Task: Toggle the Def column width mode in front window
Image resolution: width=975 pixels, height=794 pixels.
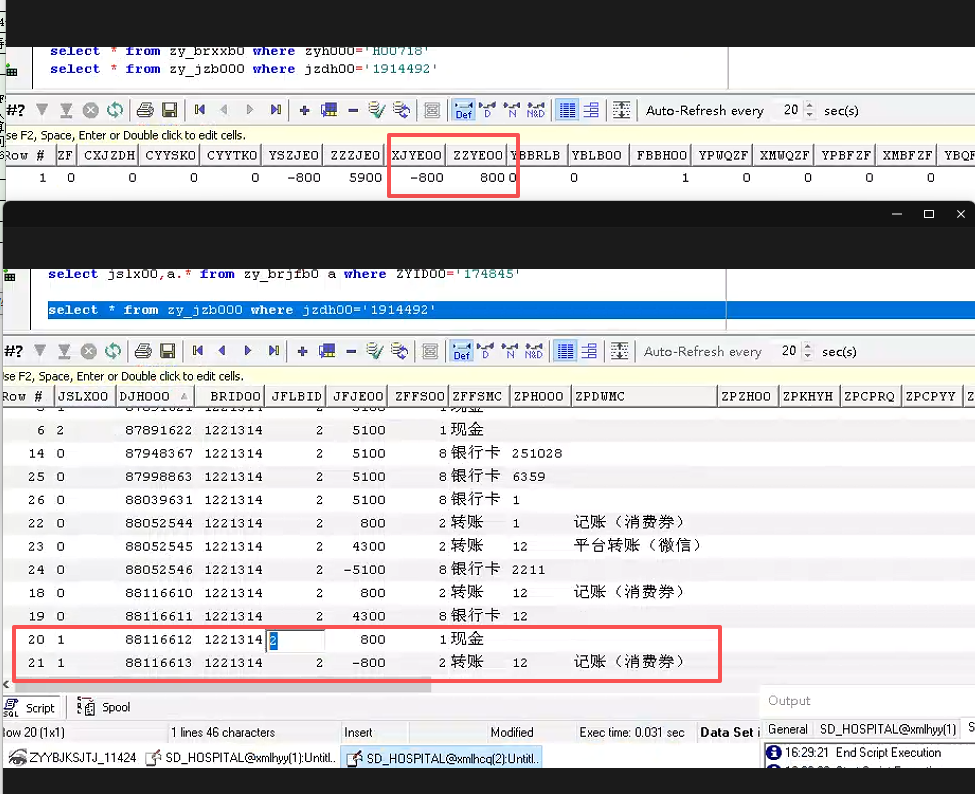Action: (x=462, y=351)
